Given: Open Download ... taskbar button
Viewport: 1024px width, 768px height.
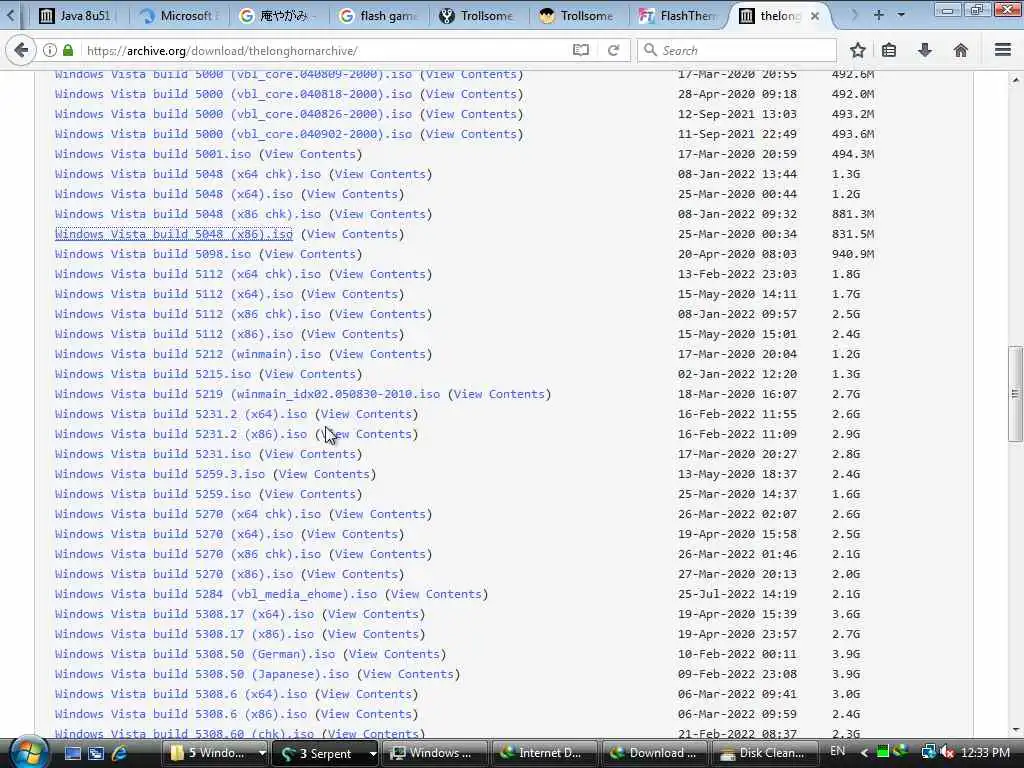Looking at the screenshot, I should (654, 753).
